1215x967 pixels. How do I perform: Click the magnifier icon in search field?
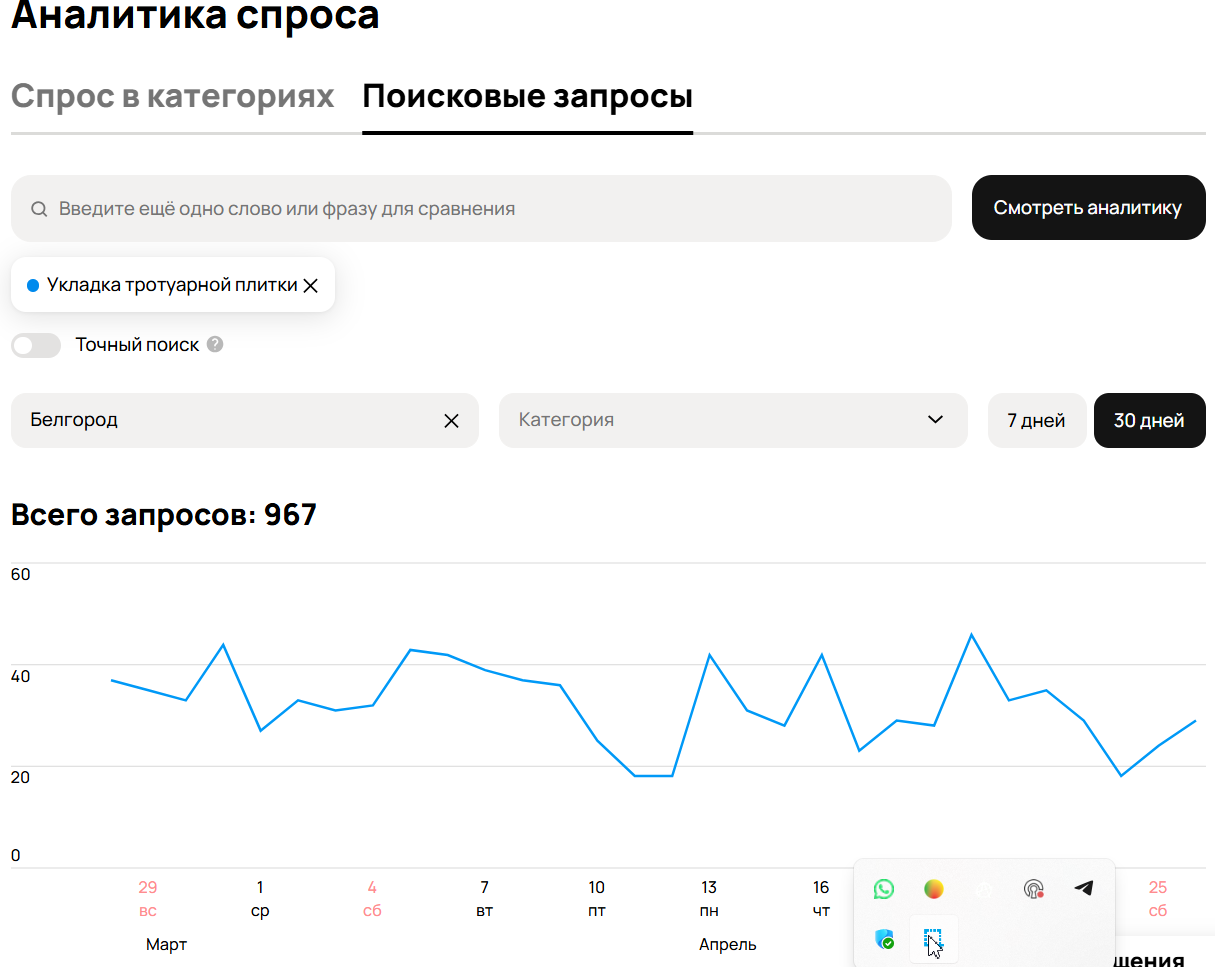click(x=39, y=209)
